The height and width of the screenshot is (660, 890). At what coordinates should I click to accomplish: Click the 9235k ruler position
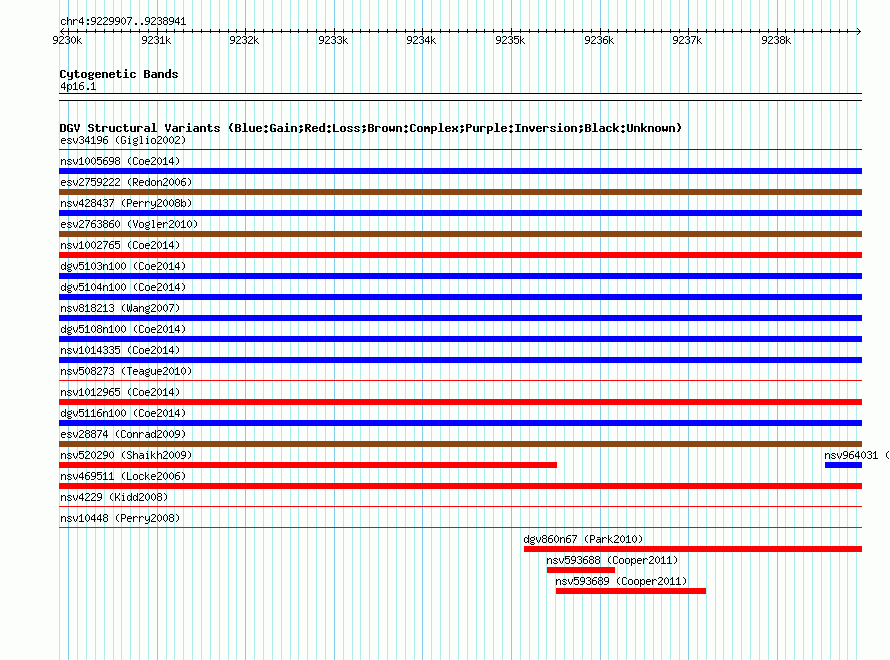click(510, 40)
